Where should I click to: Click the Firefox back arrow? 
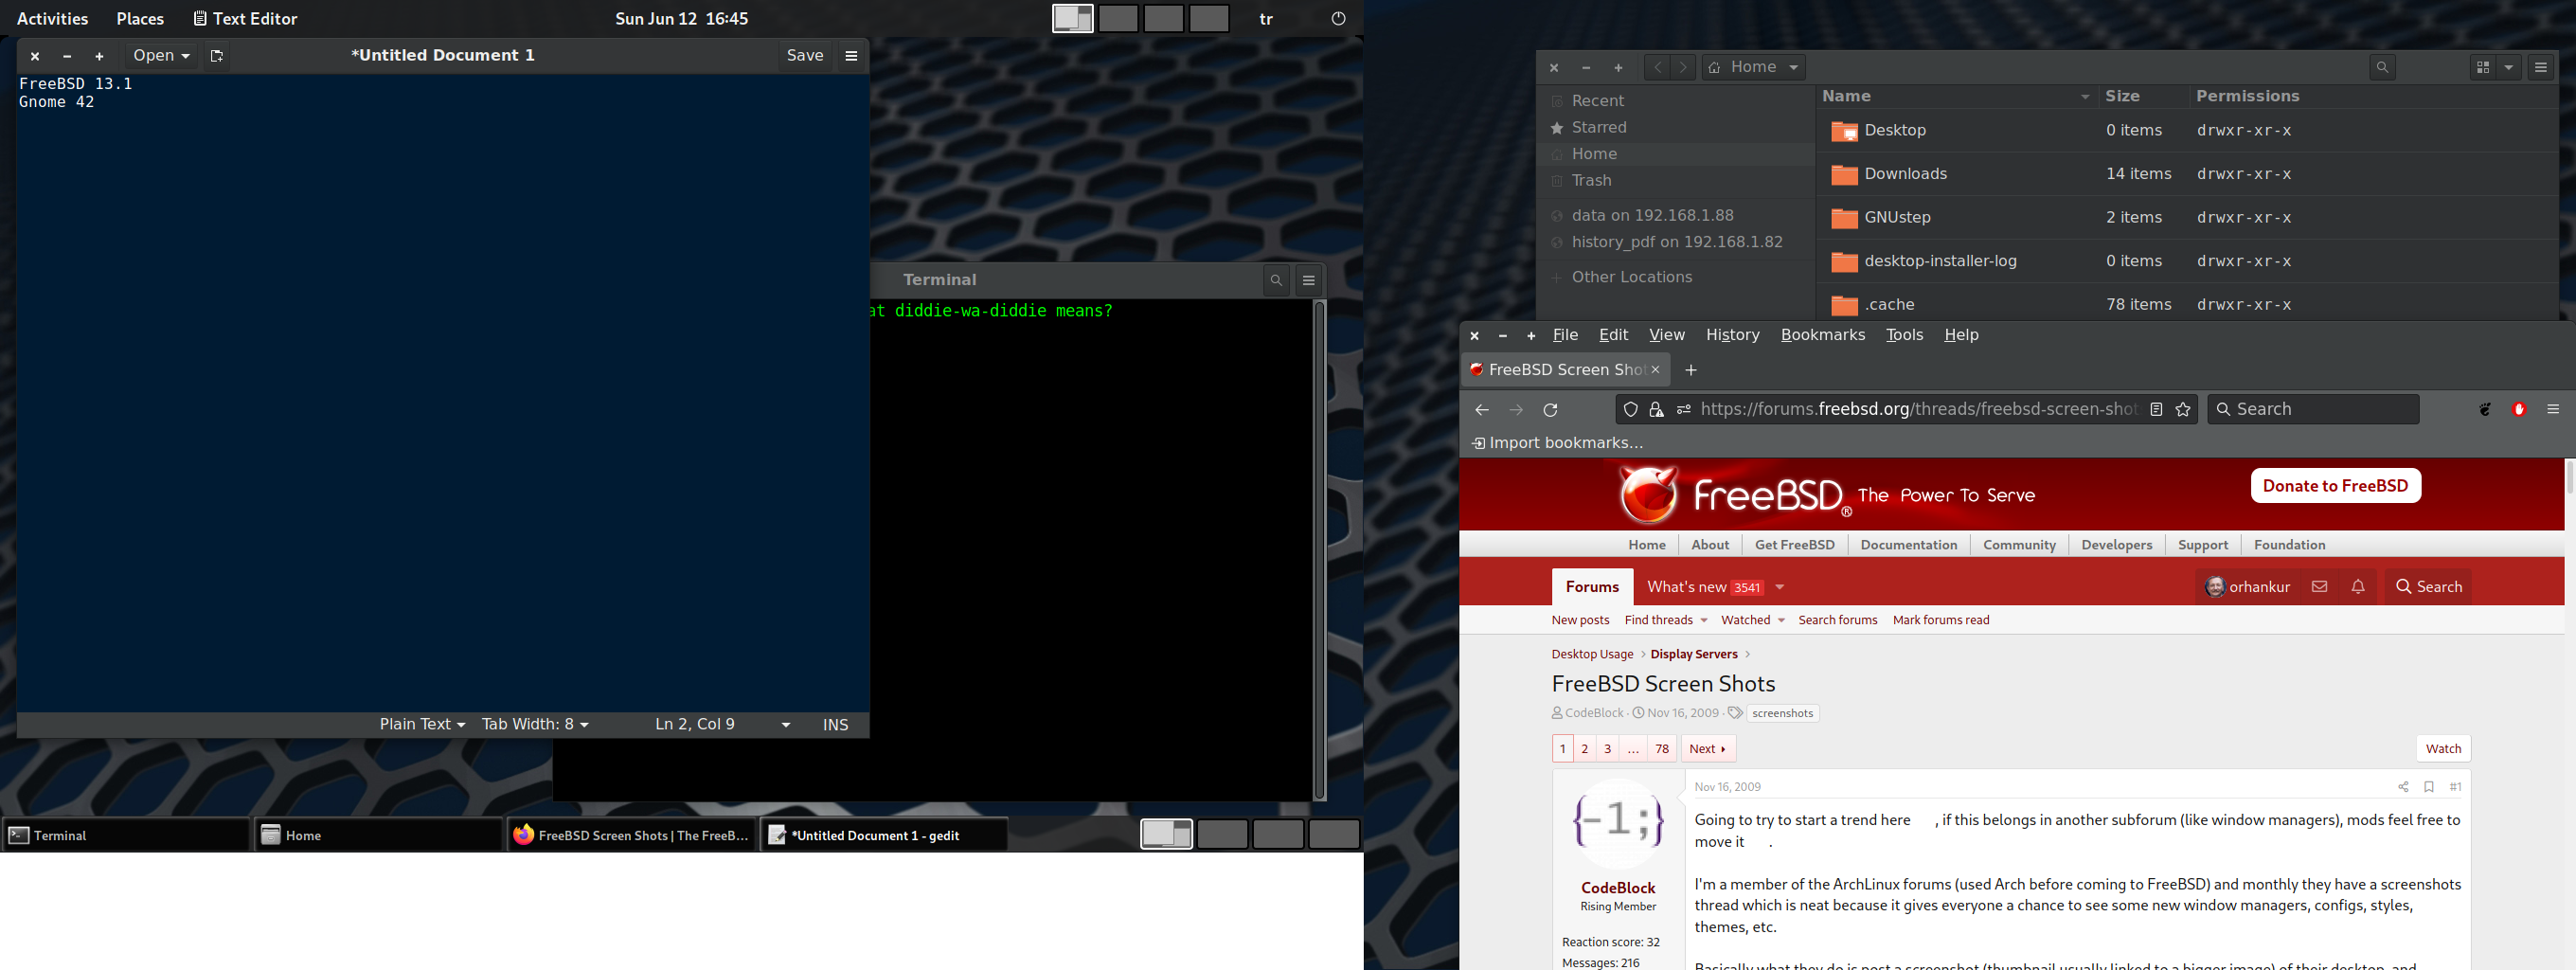1482,410
